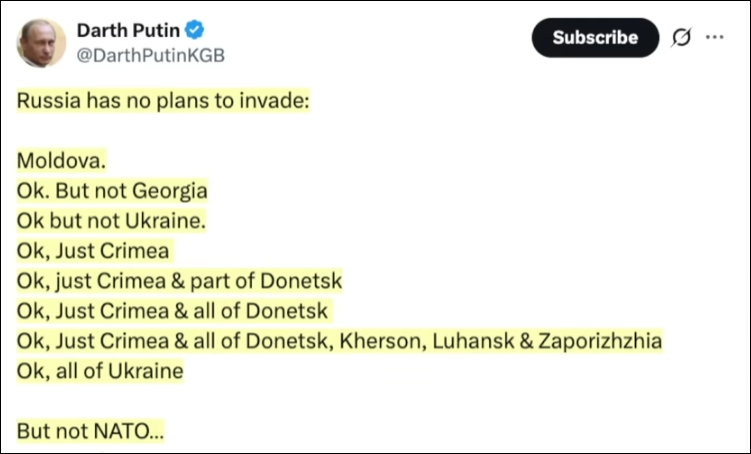Click the line ending "Crimea & all of Donetsk"

point(172,311)
